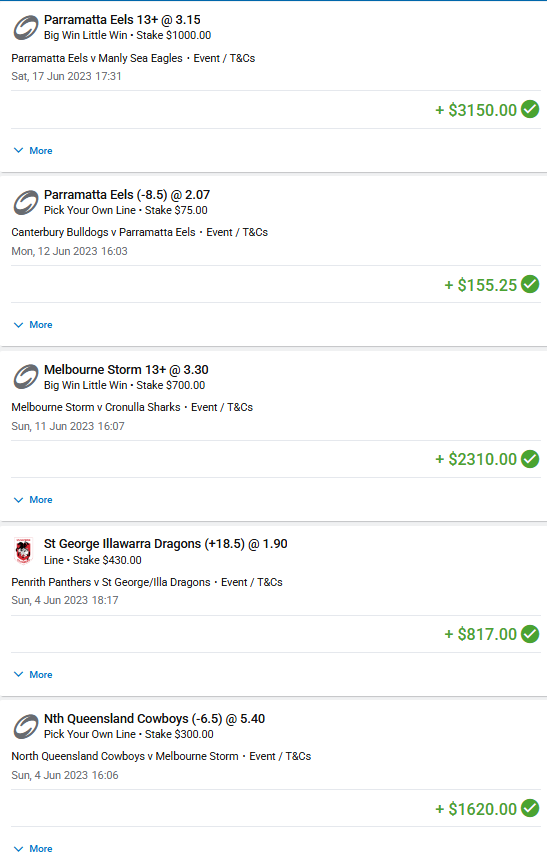Image resolution: width=547 pixels, height=866 pixels.
Task: Click rugby ball icon beside Nth Queensland Cowboys
Action: 25,726
